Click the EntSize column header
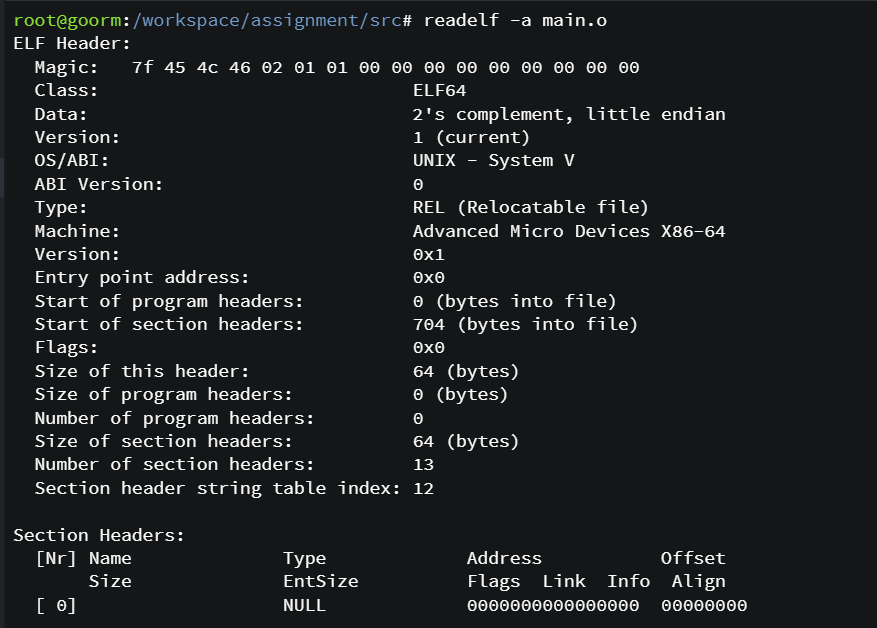 point(321,582)
